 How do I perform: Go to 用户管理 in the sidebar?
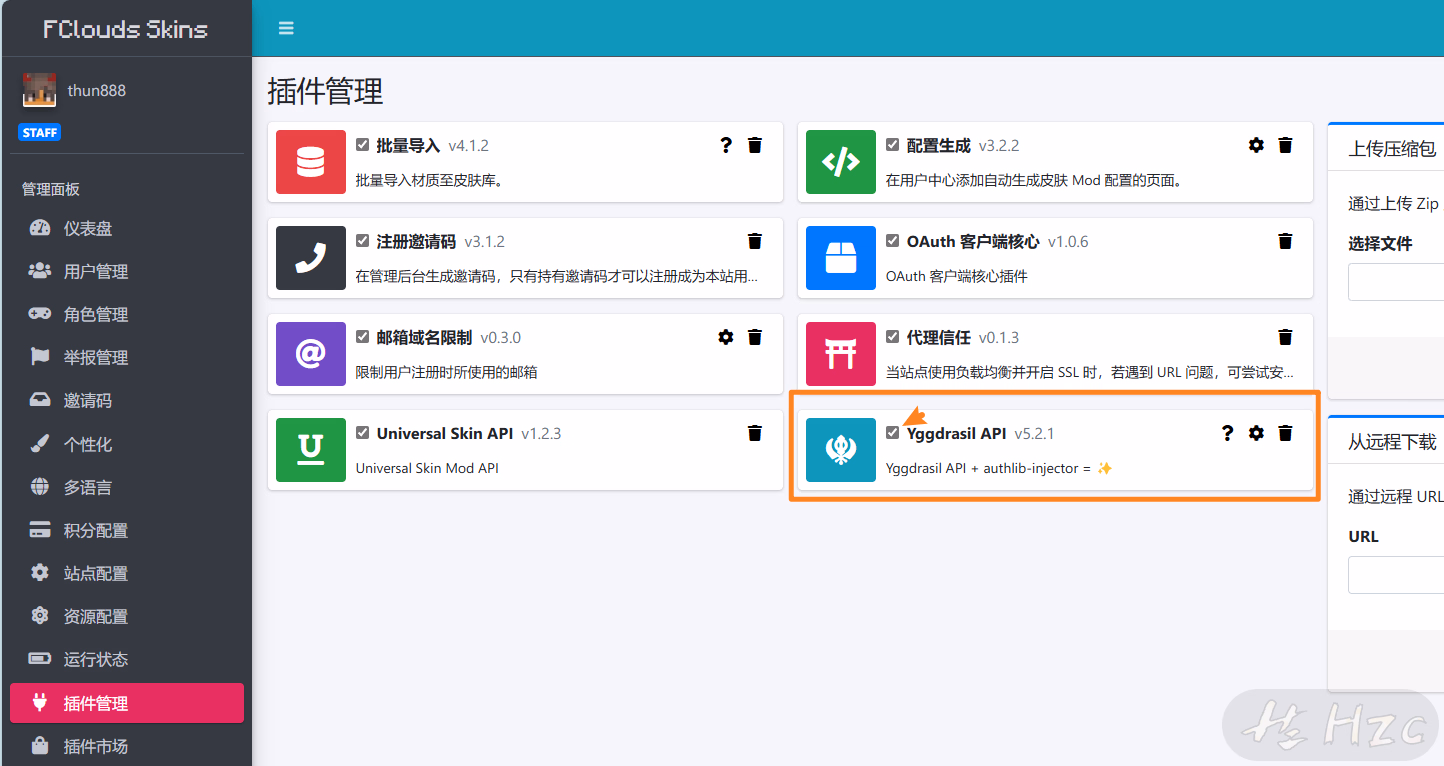point(127,271)
